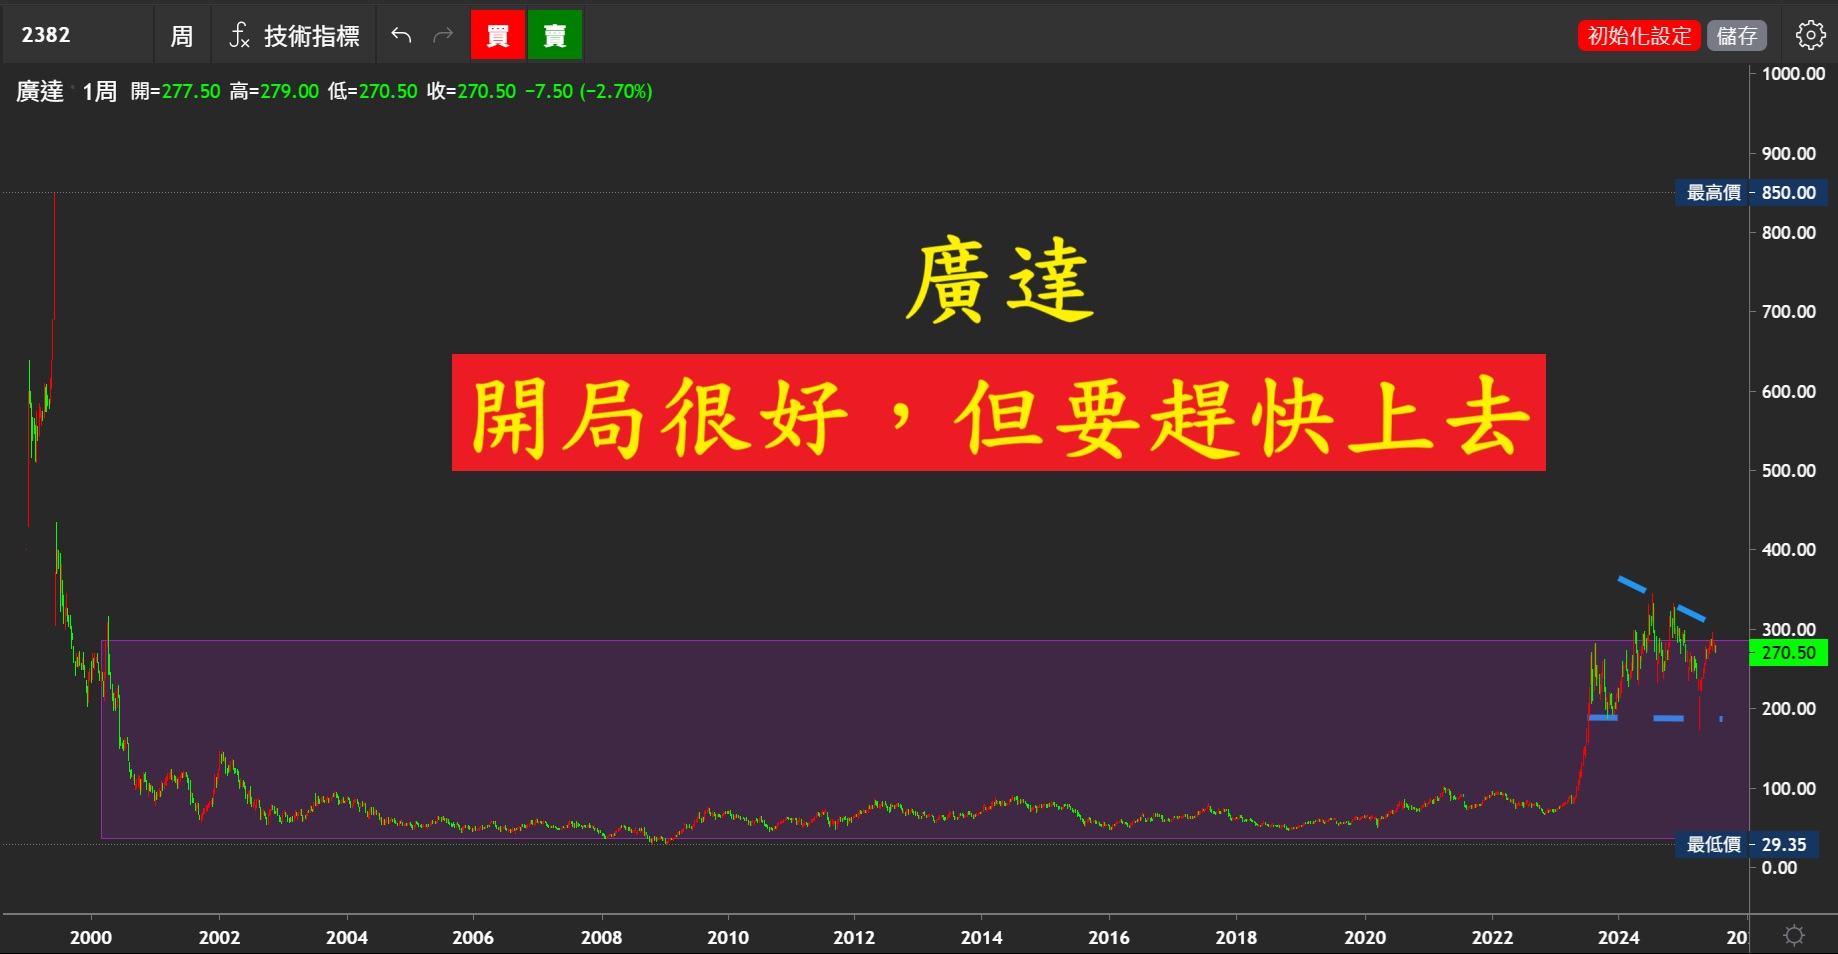
Task: Click the green 賣 sell button
Action: pyautogui.click(x=555, y=36)
